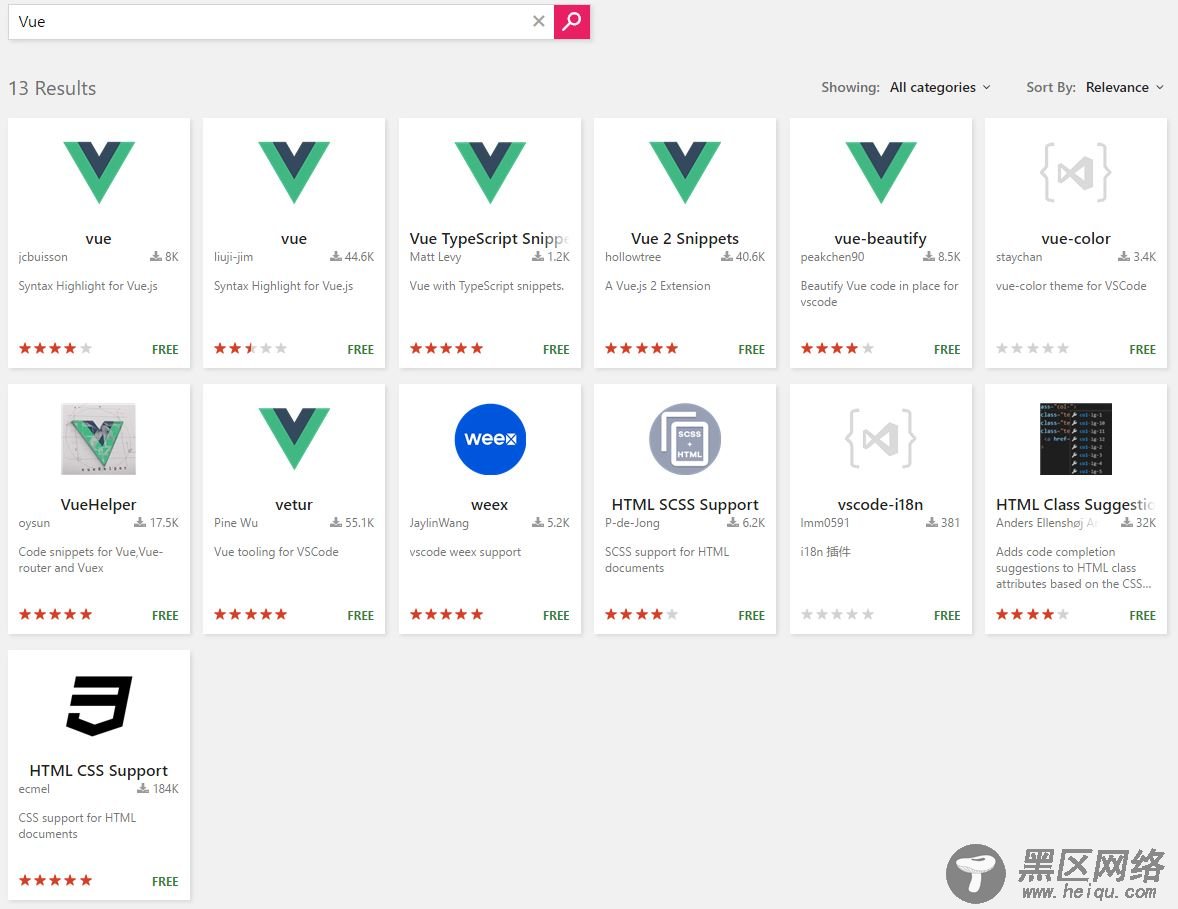Open the vue-beautify logo icon
The width and height of the screenshot is (1178, 909).
click(880, 172)
